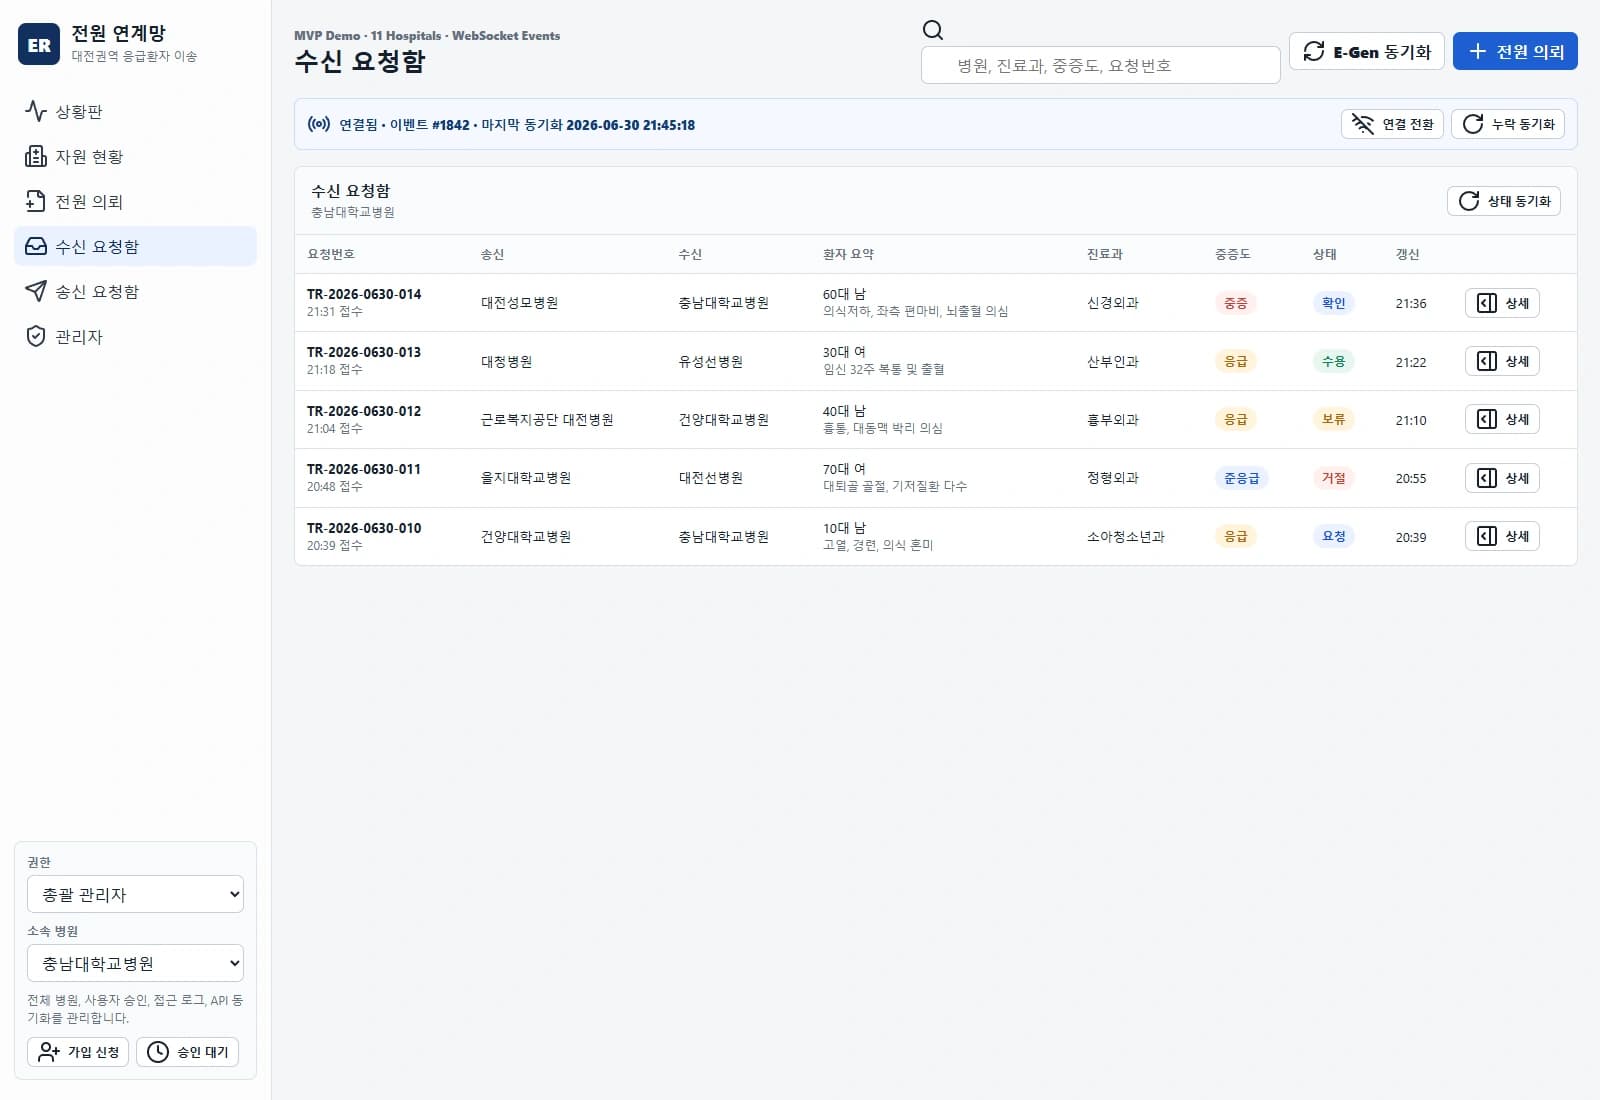Open 전원 의뢰 sidebar item
1600x1100 pixels.
point(135,201)
